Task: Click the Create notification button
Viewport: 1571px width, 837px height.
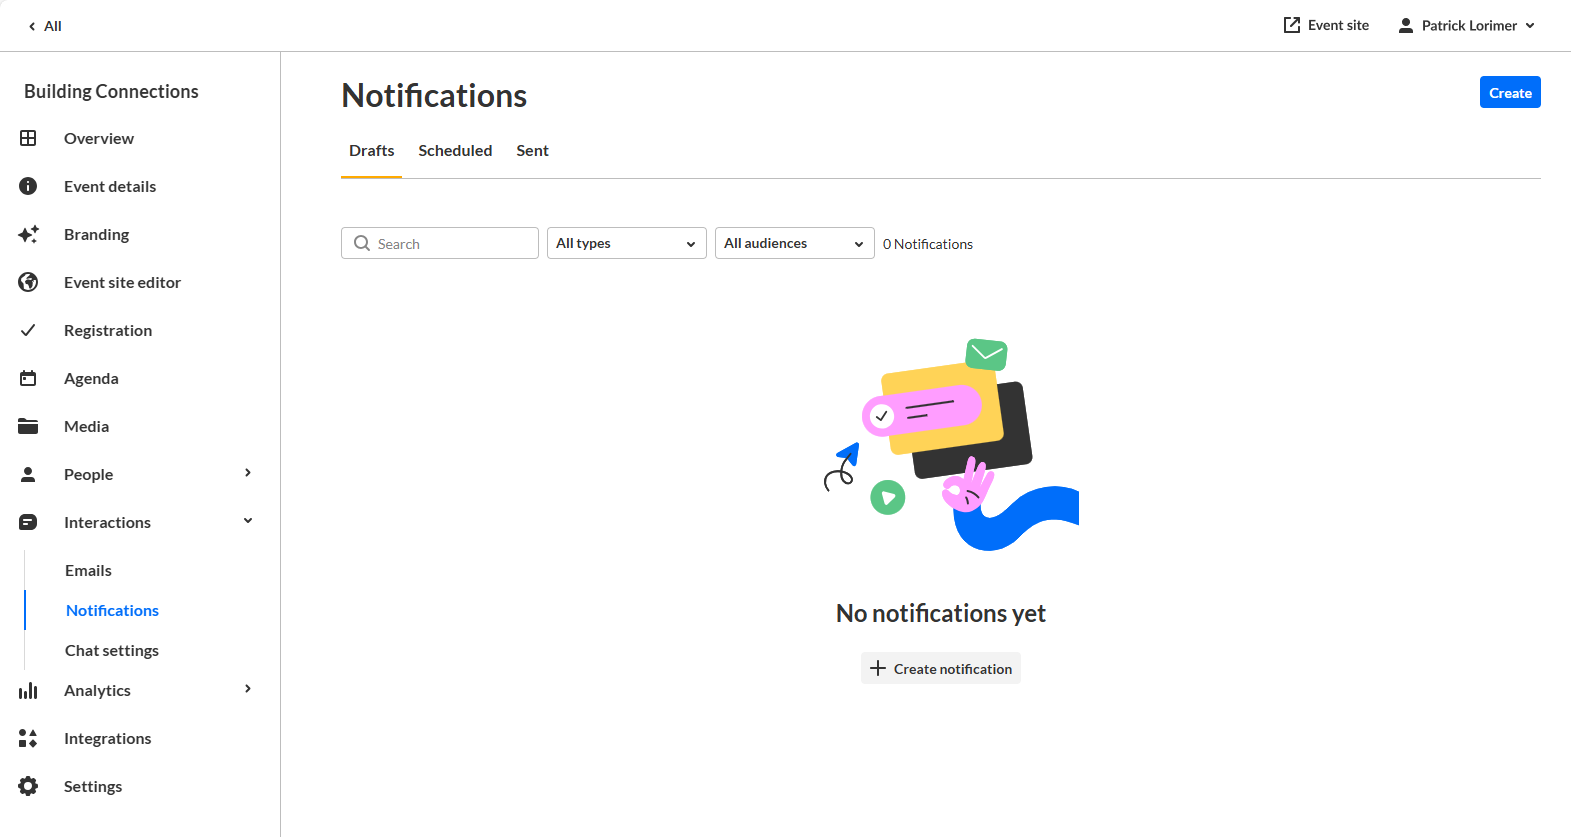Action: coord(941,668)
